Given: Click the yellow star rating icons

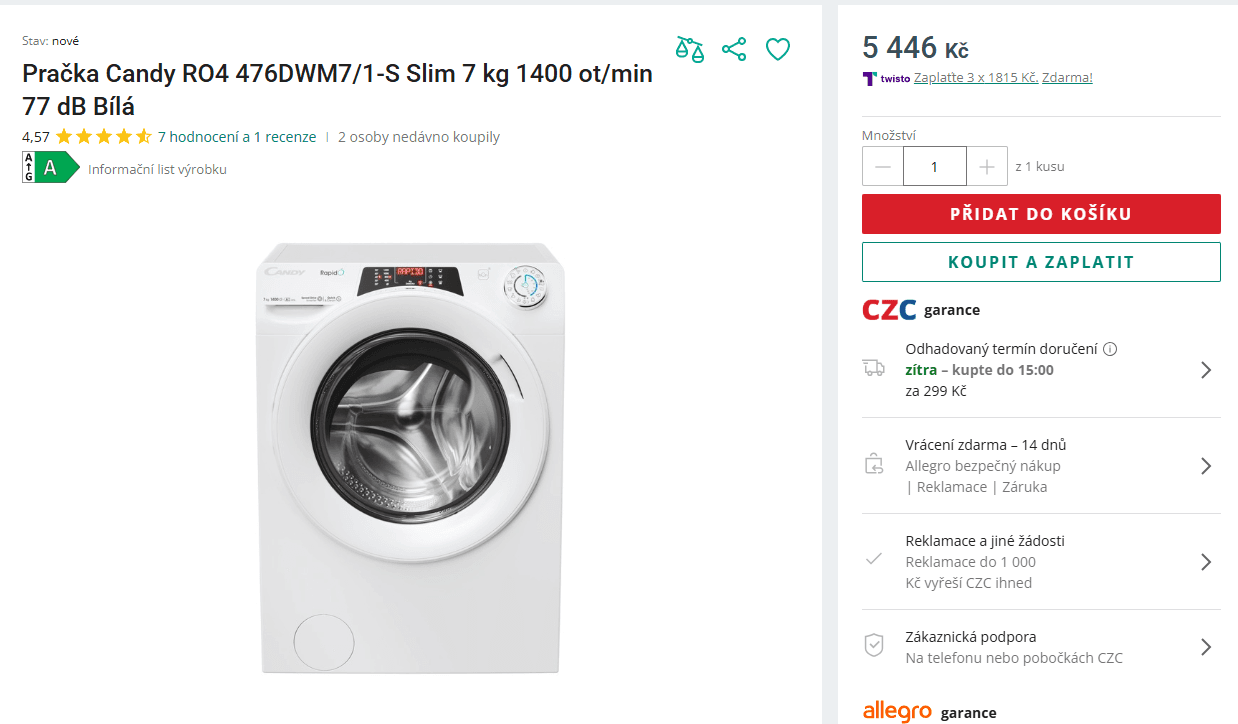Looking at the screenshot, I should click(x=104, y=137).
